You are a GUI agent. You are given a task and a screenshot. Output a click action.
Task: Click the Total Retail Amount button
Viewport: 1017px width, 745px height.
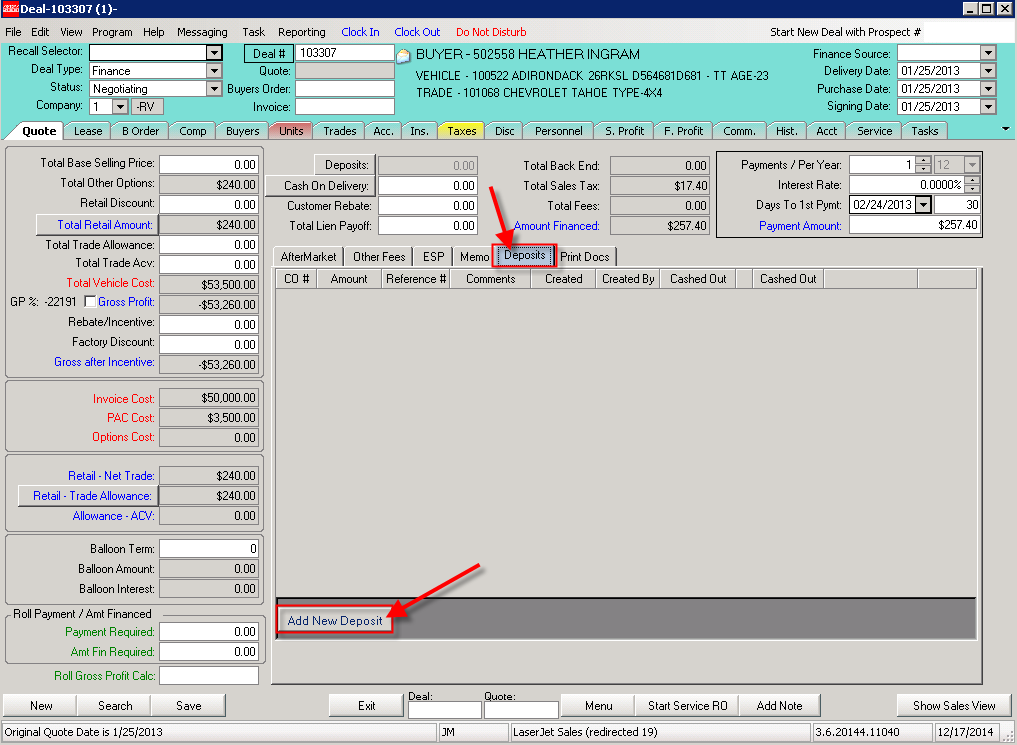[97, 225]
